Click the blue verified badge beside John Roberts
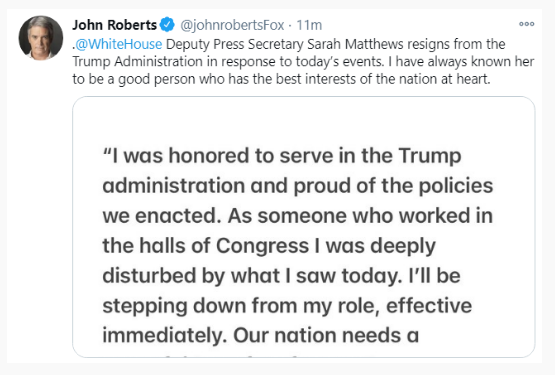Screen dimensions: 557x377 167,25
